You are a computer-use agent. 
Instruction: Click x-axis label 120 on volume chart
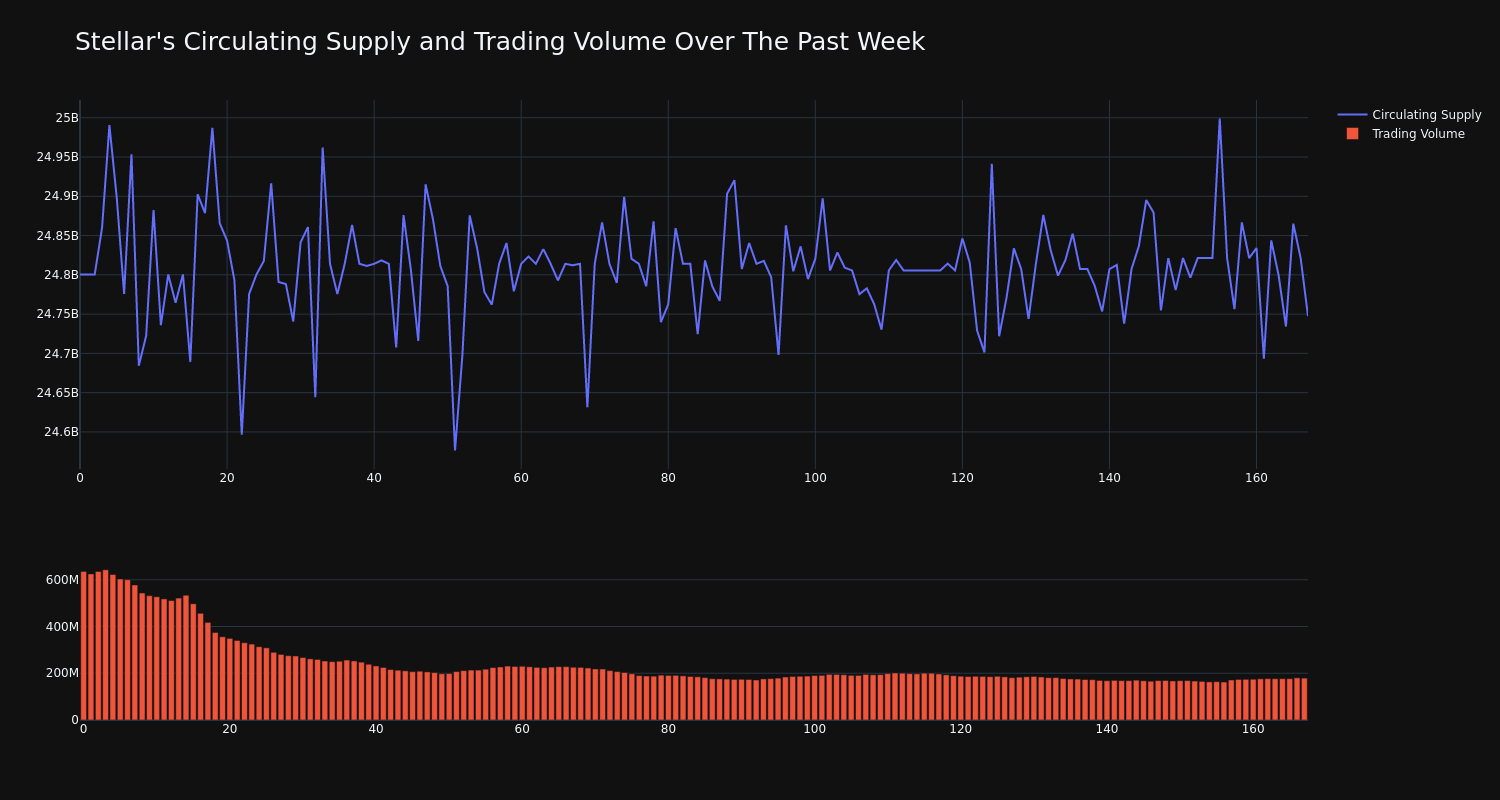click(x=961, y=729)
